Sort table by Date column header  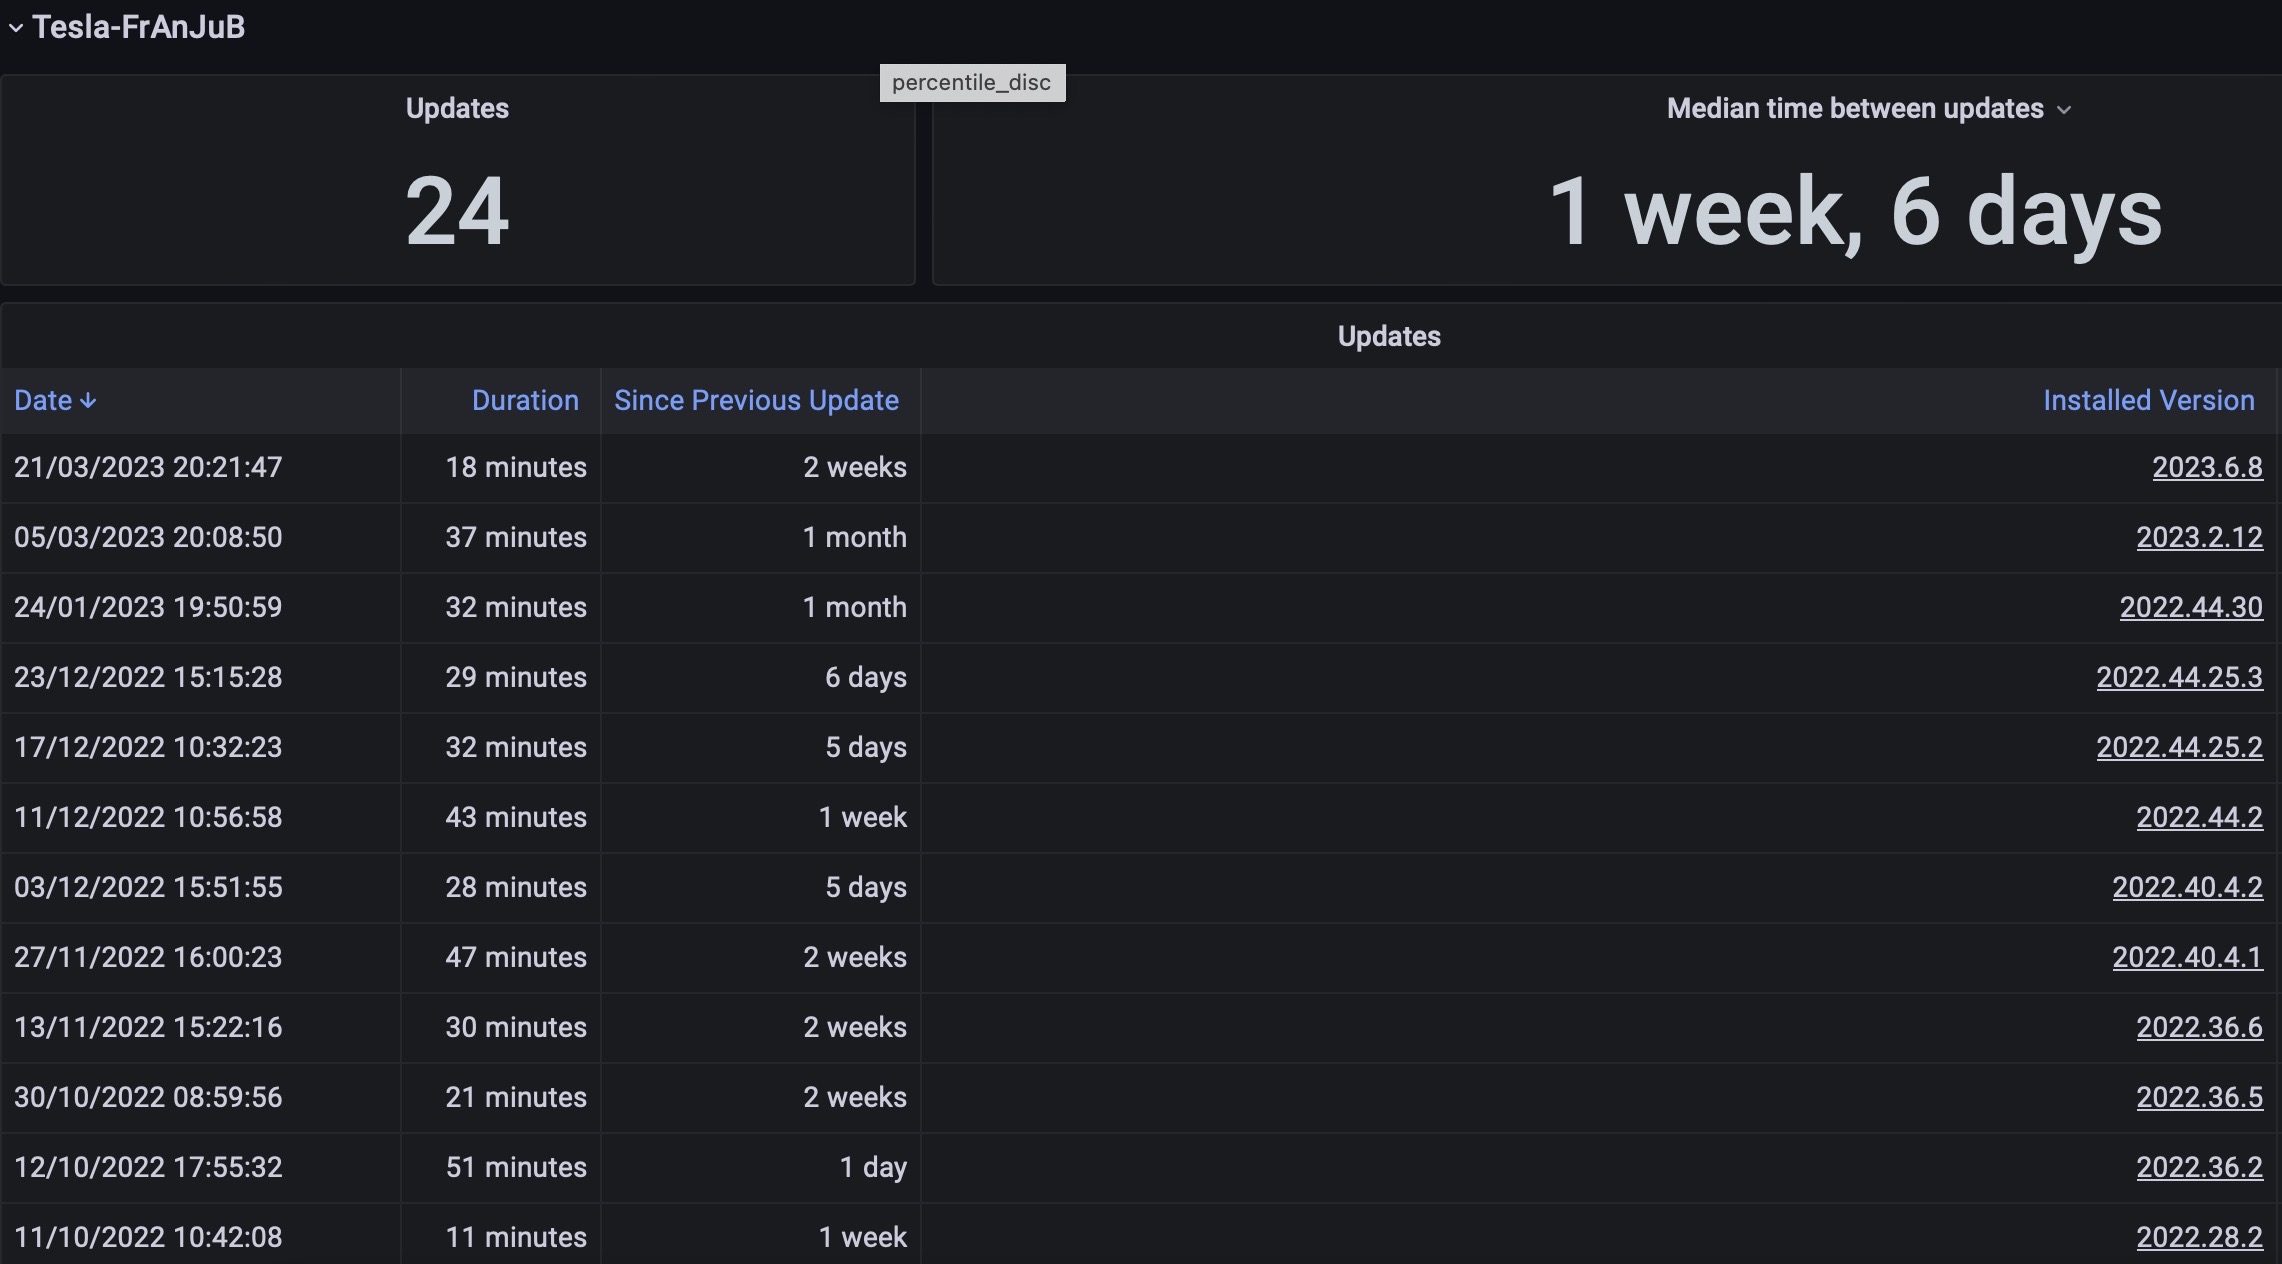click(43, 401)
